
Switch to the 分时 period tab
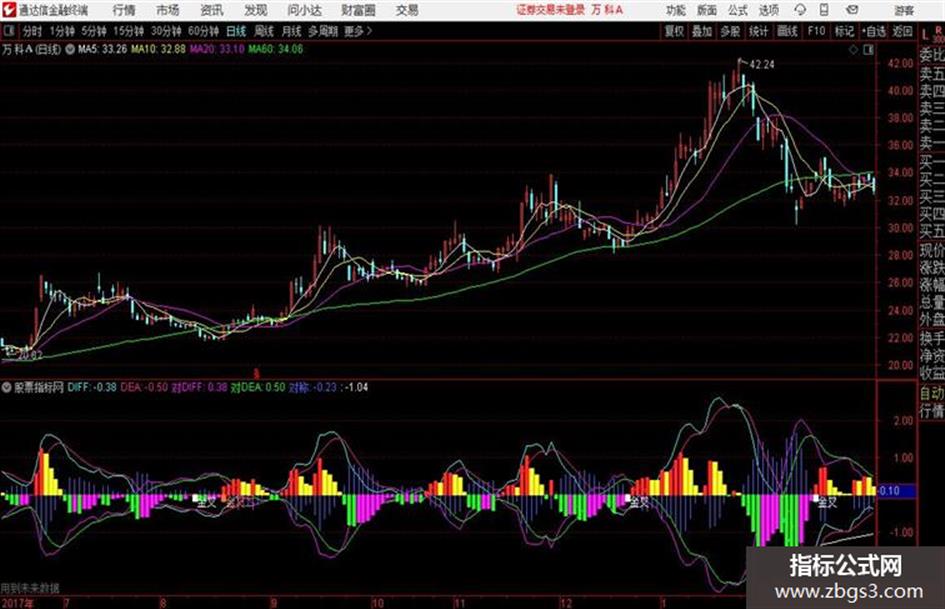[33, 31]
